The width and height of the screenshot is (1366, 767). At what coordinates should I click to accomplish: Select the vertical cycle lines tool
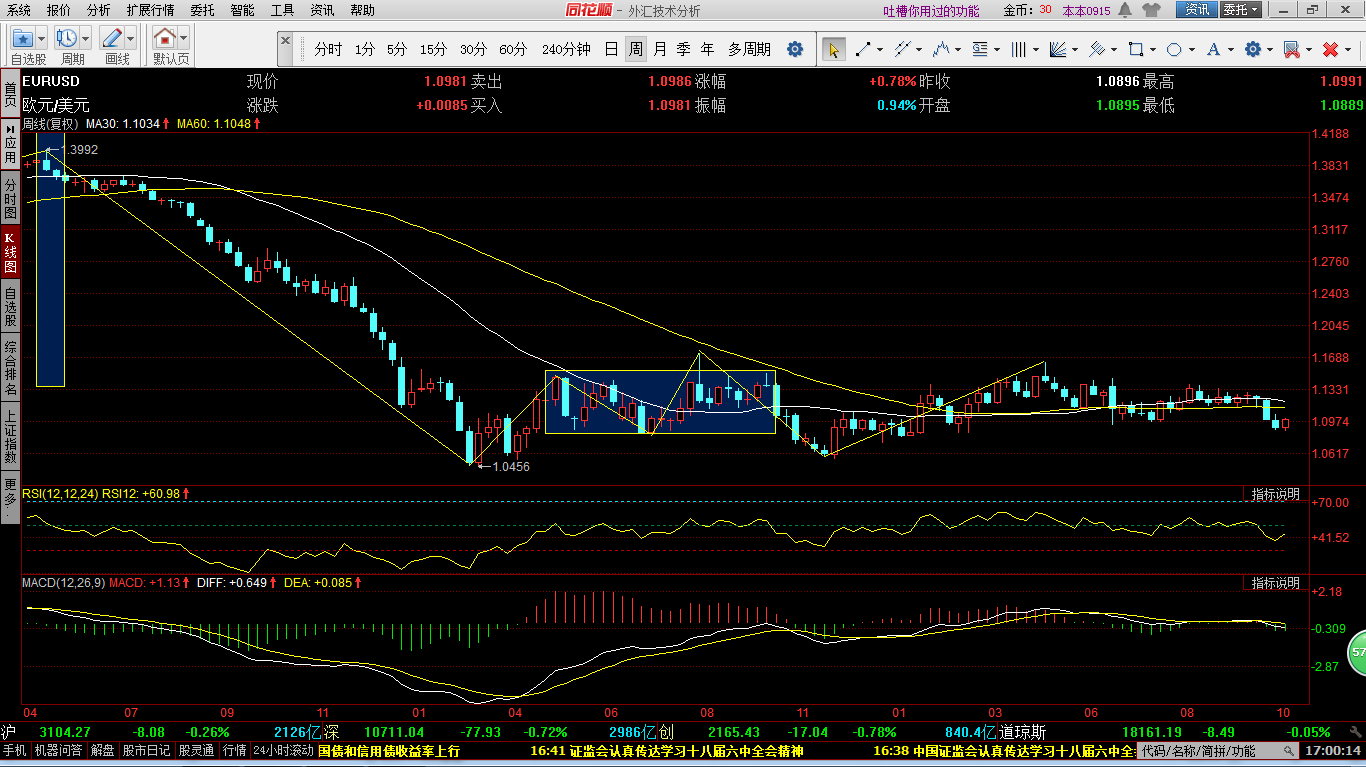point(1019,49)
